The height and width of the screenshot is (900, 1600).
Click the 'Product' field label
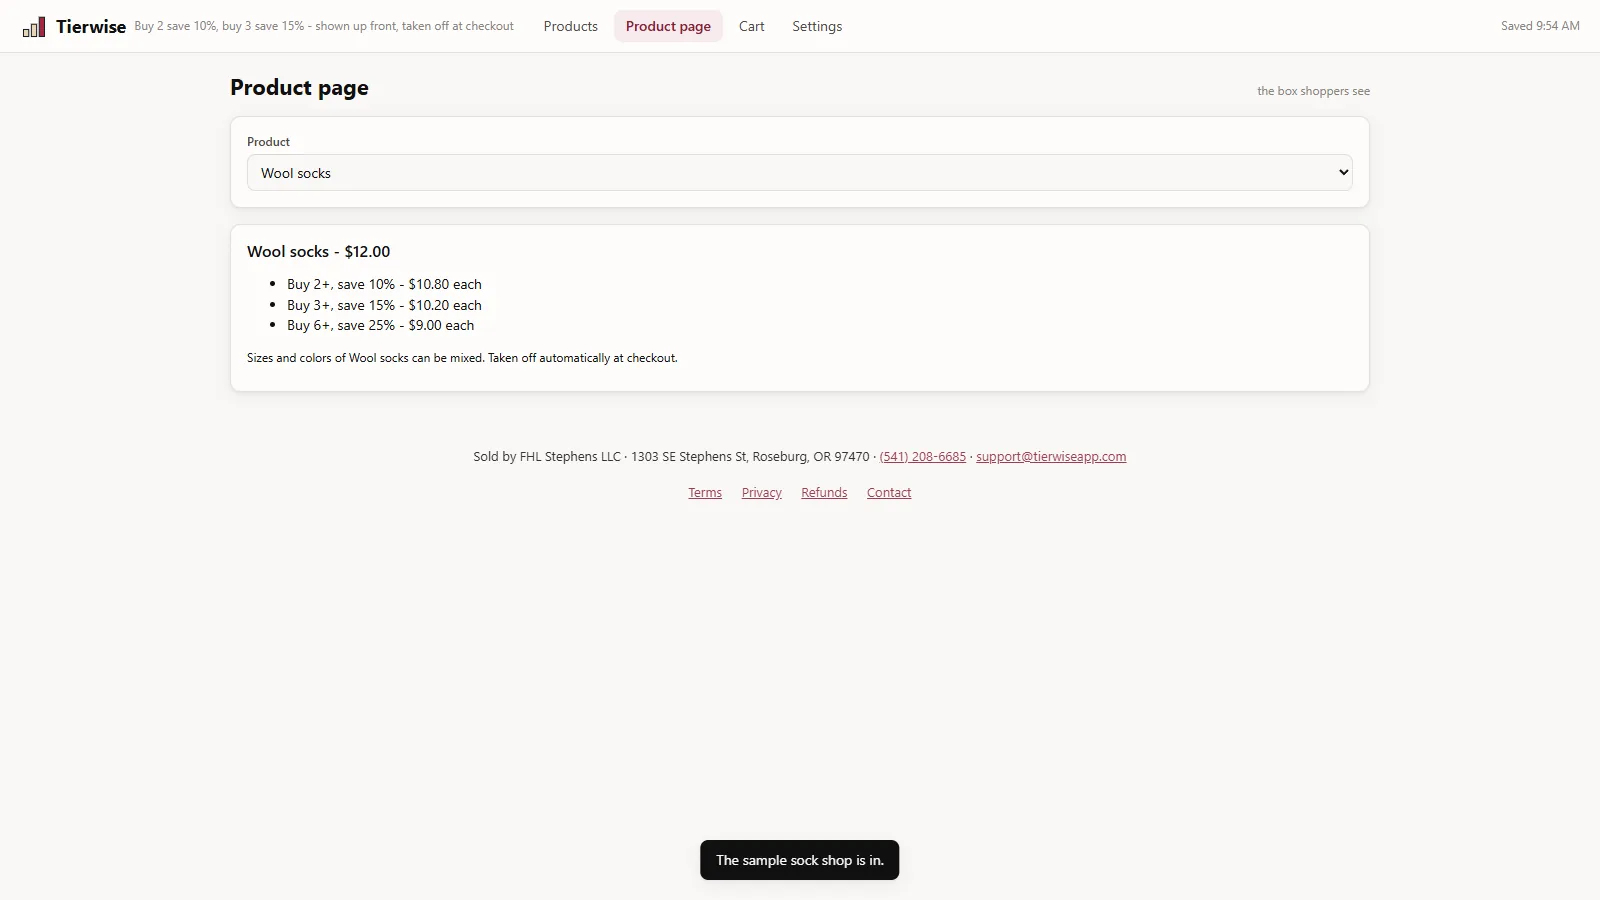point(268,142)
